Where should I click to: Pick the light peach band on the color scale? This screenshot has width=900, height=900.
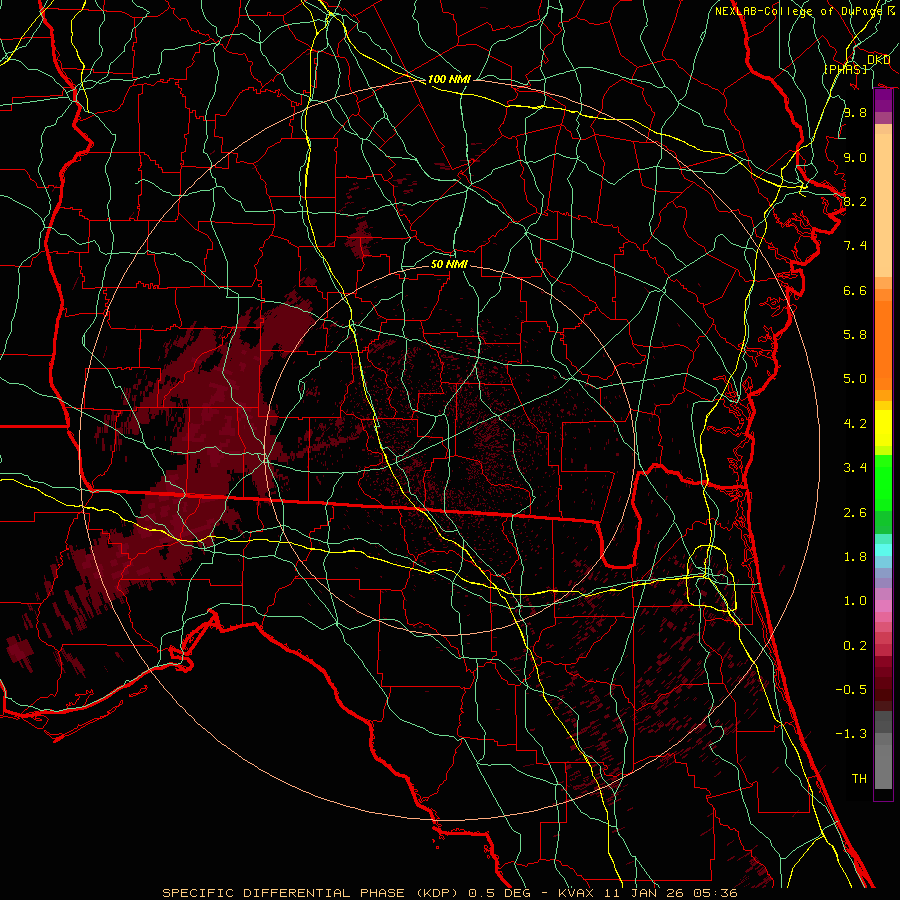point(883,207)
